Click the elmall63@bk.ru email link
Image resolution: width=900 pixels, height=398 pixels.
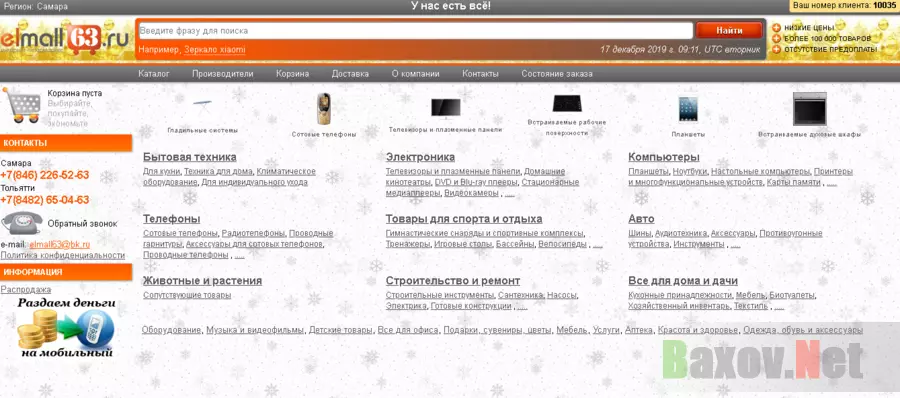[x=60, y=245]
